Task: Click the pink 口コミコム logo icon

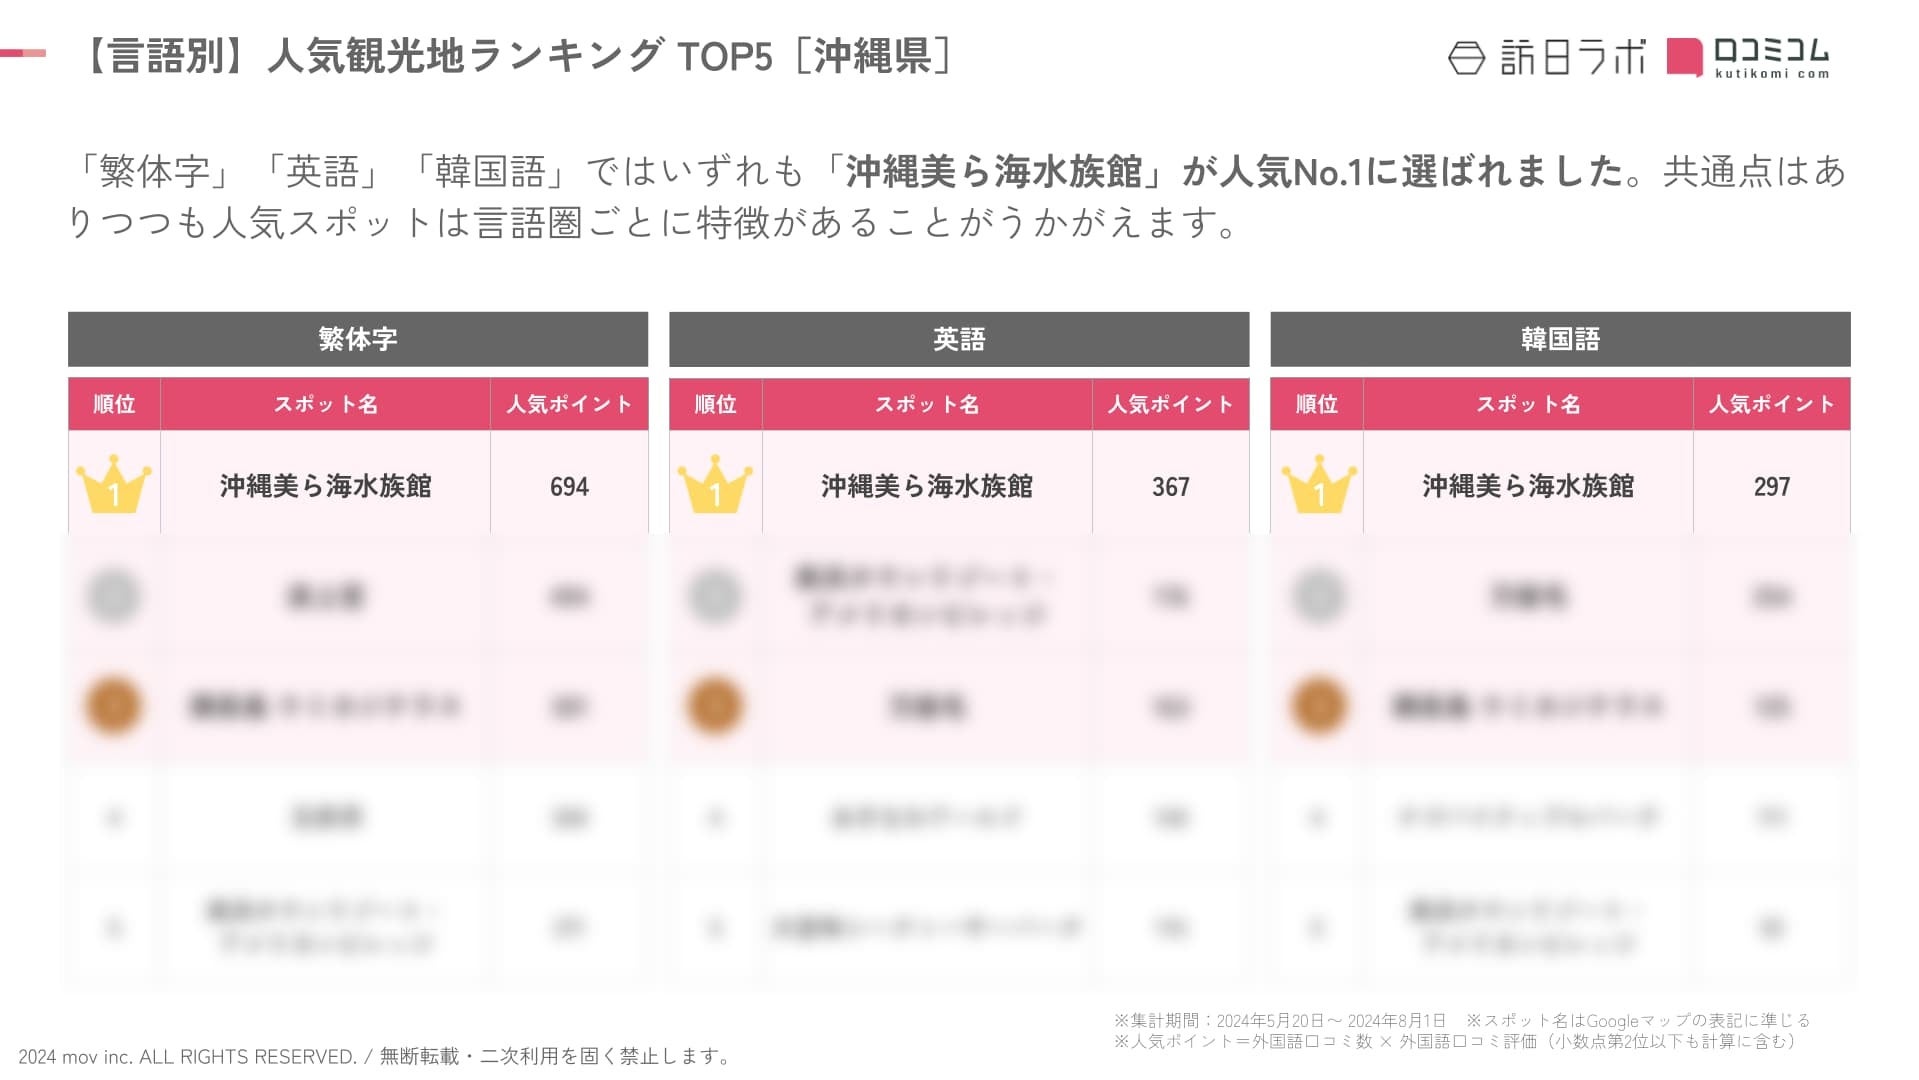Action: click(1684, 57)
